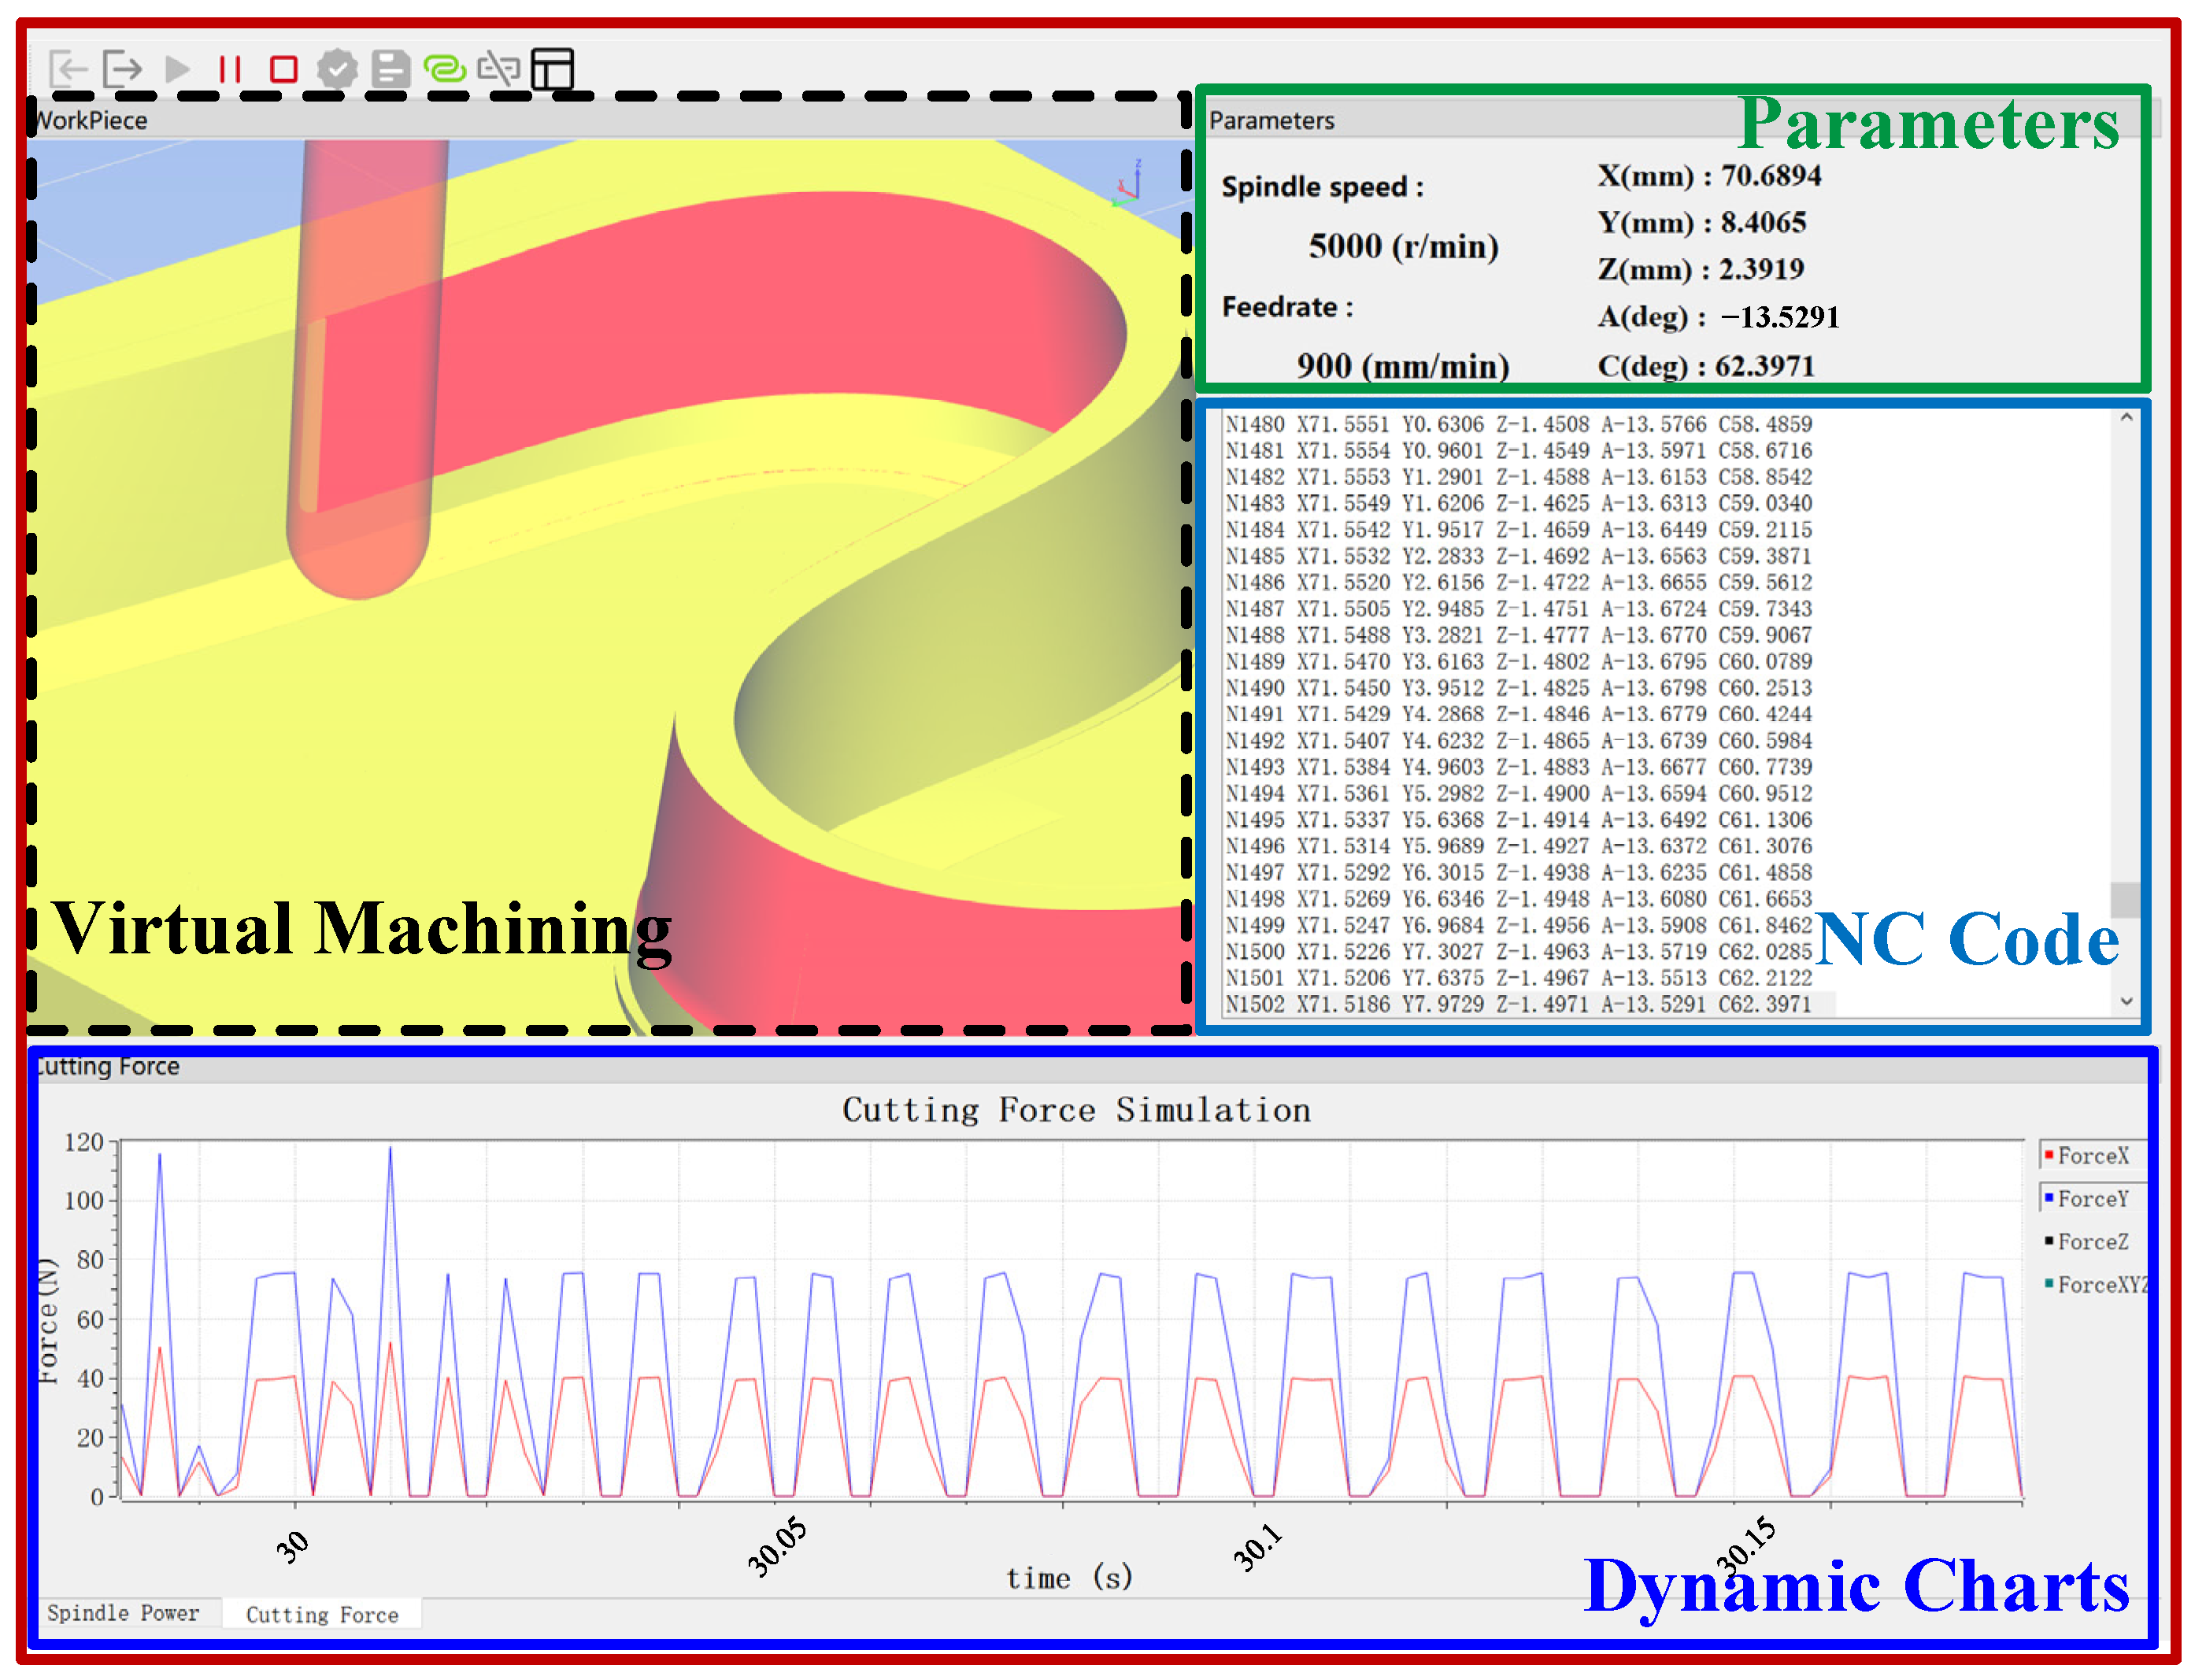2206x1680 pixels.
Task: Stop the simulation with red square
Action: click(284, 69)
